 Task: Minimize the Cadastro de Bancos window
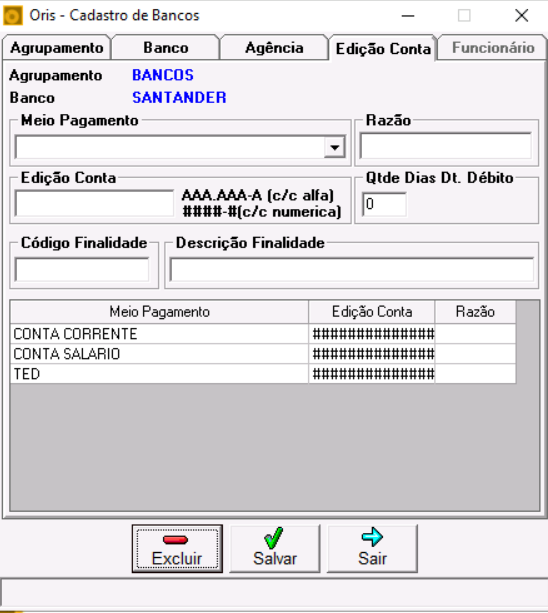pos(408,16)
